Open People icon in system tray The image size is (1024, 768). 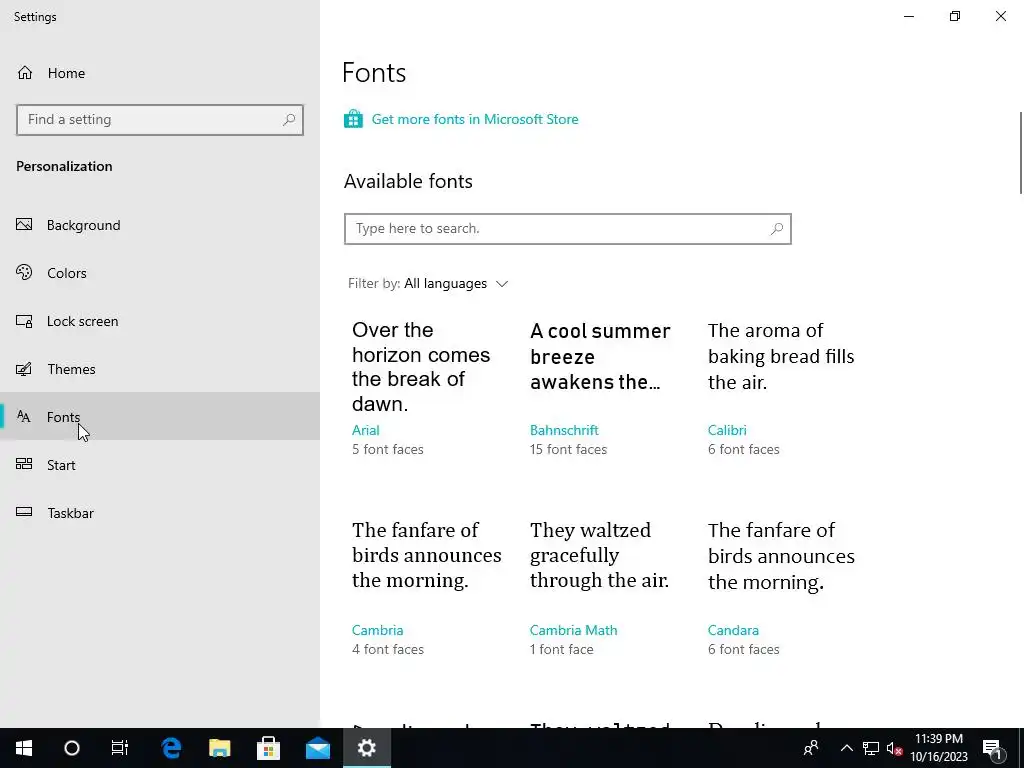811,748
